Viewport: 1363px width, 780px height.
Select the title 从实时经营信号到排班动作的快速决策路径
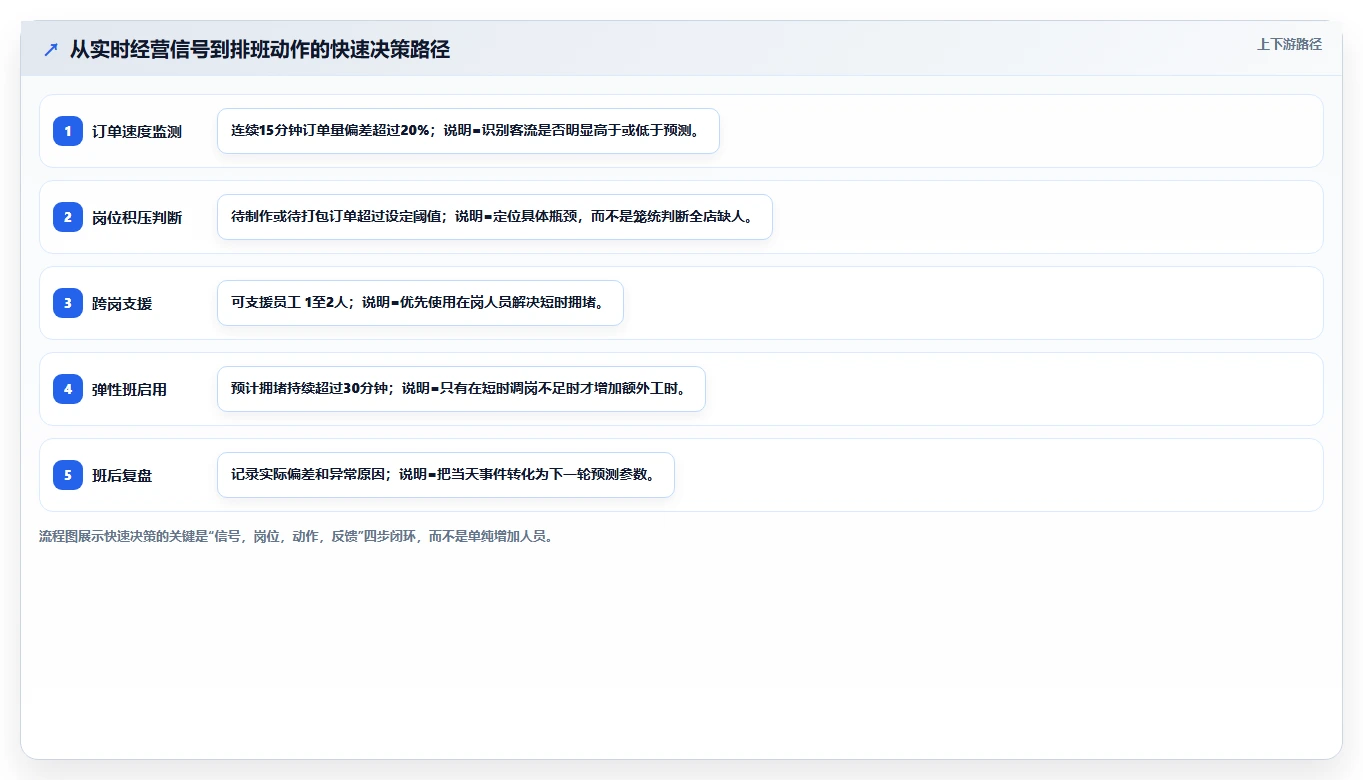pyautogui.click(x=260, y=50)
